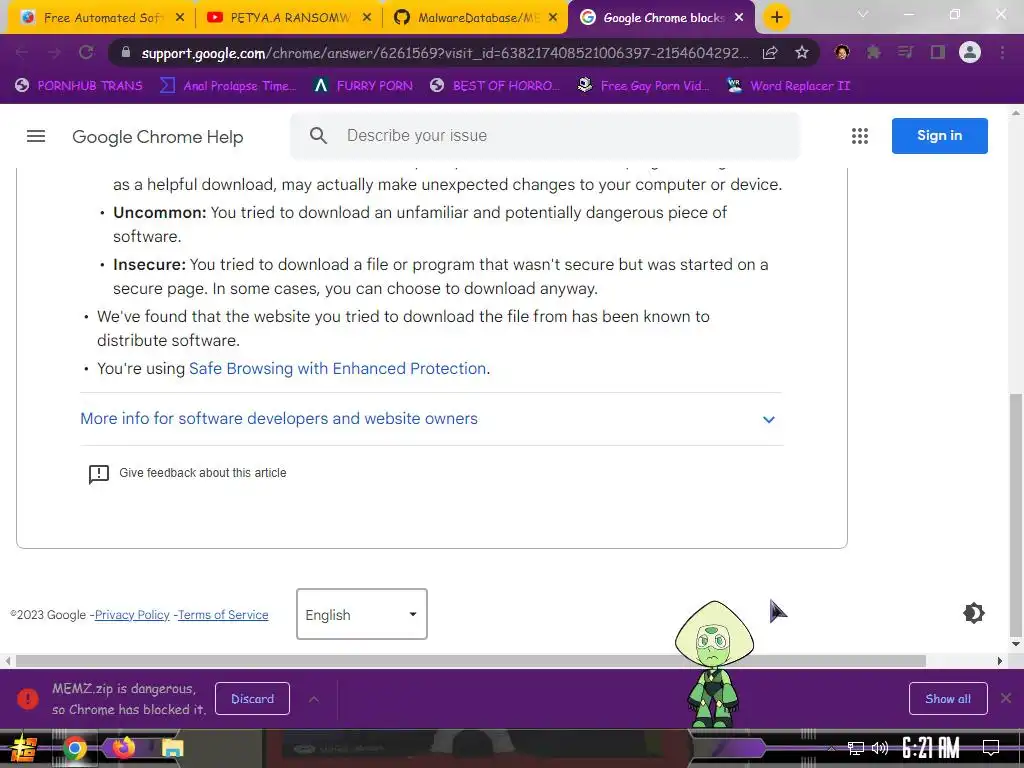Close the MalwareDatabase tab
This screenshot has height=768, width=1024.
click(553, 18)
